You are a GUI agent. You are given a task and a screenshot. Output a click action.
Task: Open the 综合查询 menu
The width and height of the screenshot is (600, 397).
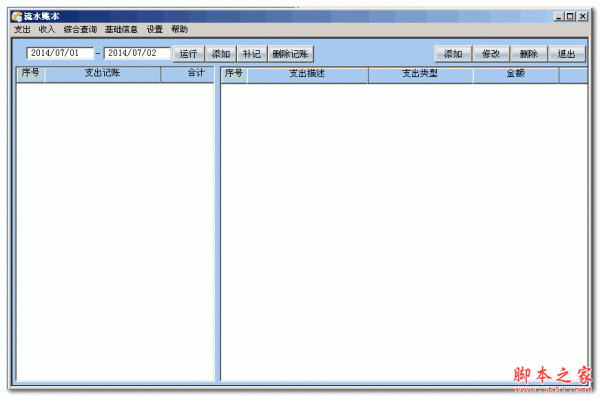tap(80, 29)
